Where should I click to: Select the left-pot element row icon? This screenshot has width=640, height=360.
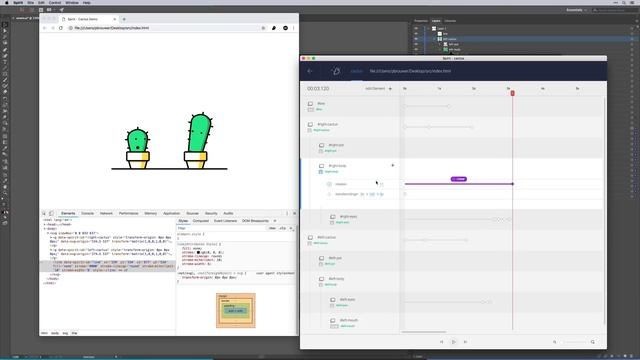click(x=322, y=258)
